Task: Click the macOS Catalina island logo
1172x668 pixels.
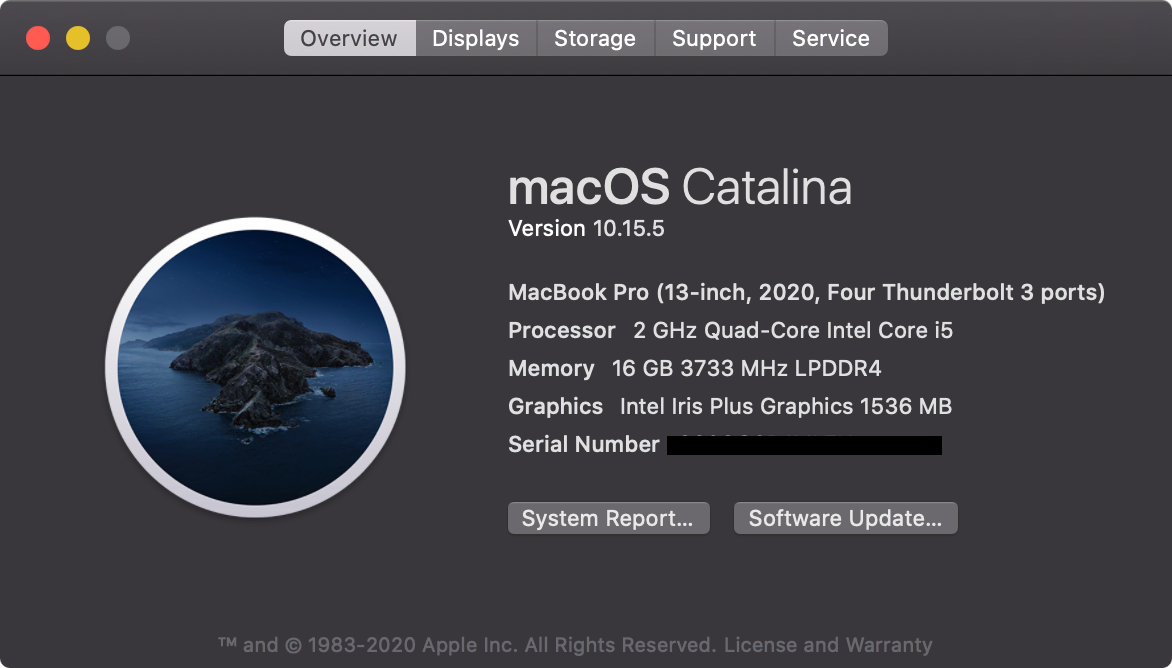Action: 256,367
